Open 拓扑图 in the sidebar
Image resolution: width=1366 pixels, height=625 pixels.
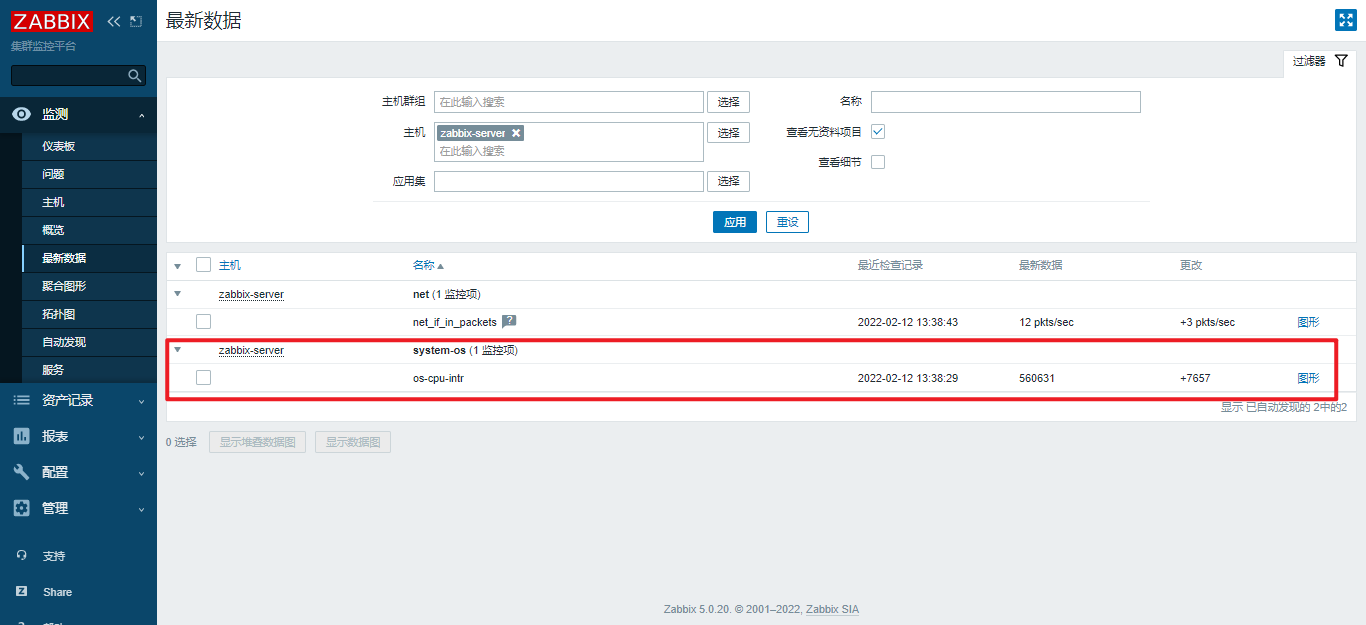pyautogui.click(x=89, y=314)
